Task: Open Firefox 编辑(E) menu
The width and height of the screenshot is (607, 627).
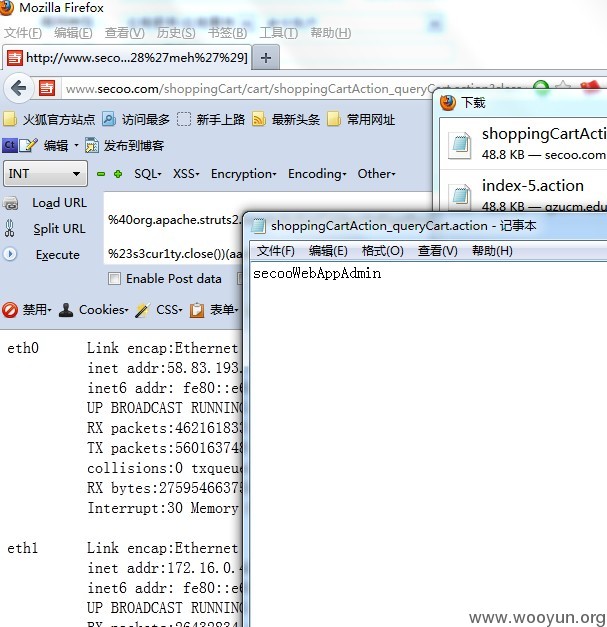Action: tap(73, 32)
